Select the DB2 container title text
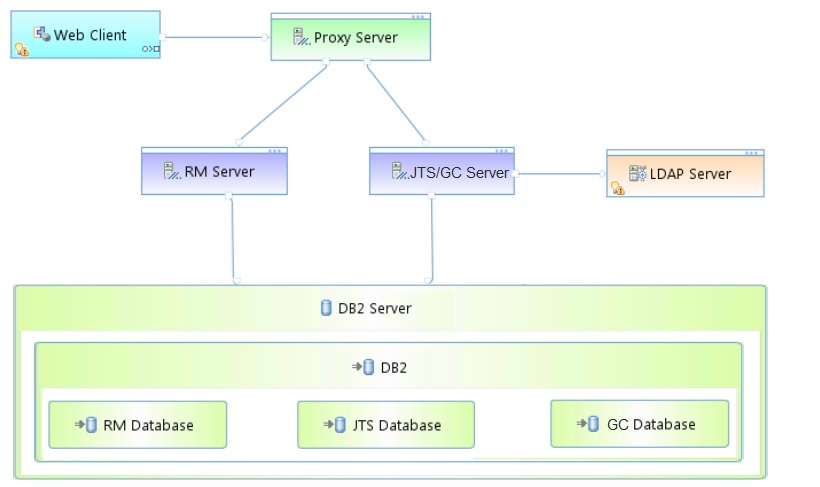The image size is (820, 487). (393, 368)
